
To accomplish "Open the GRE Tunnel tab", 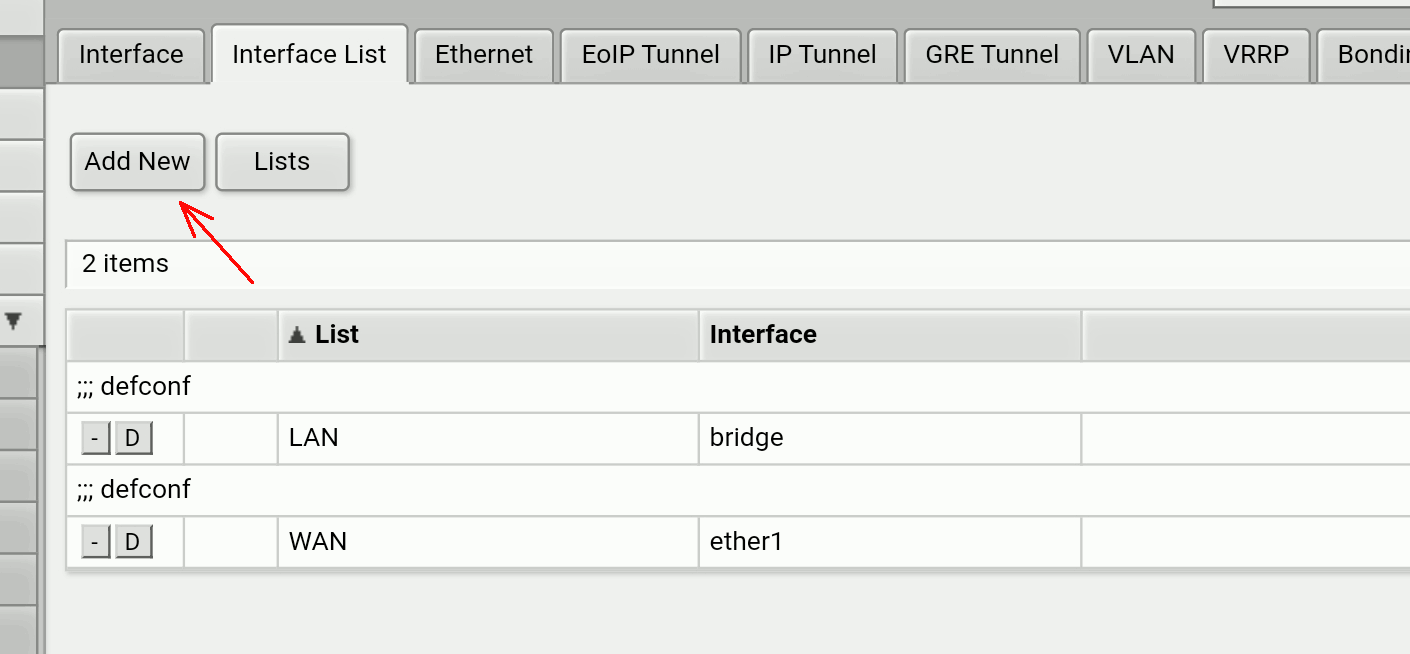I will (x=992, y=54).
